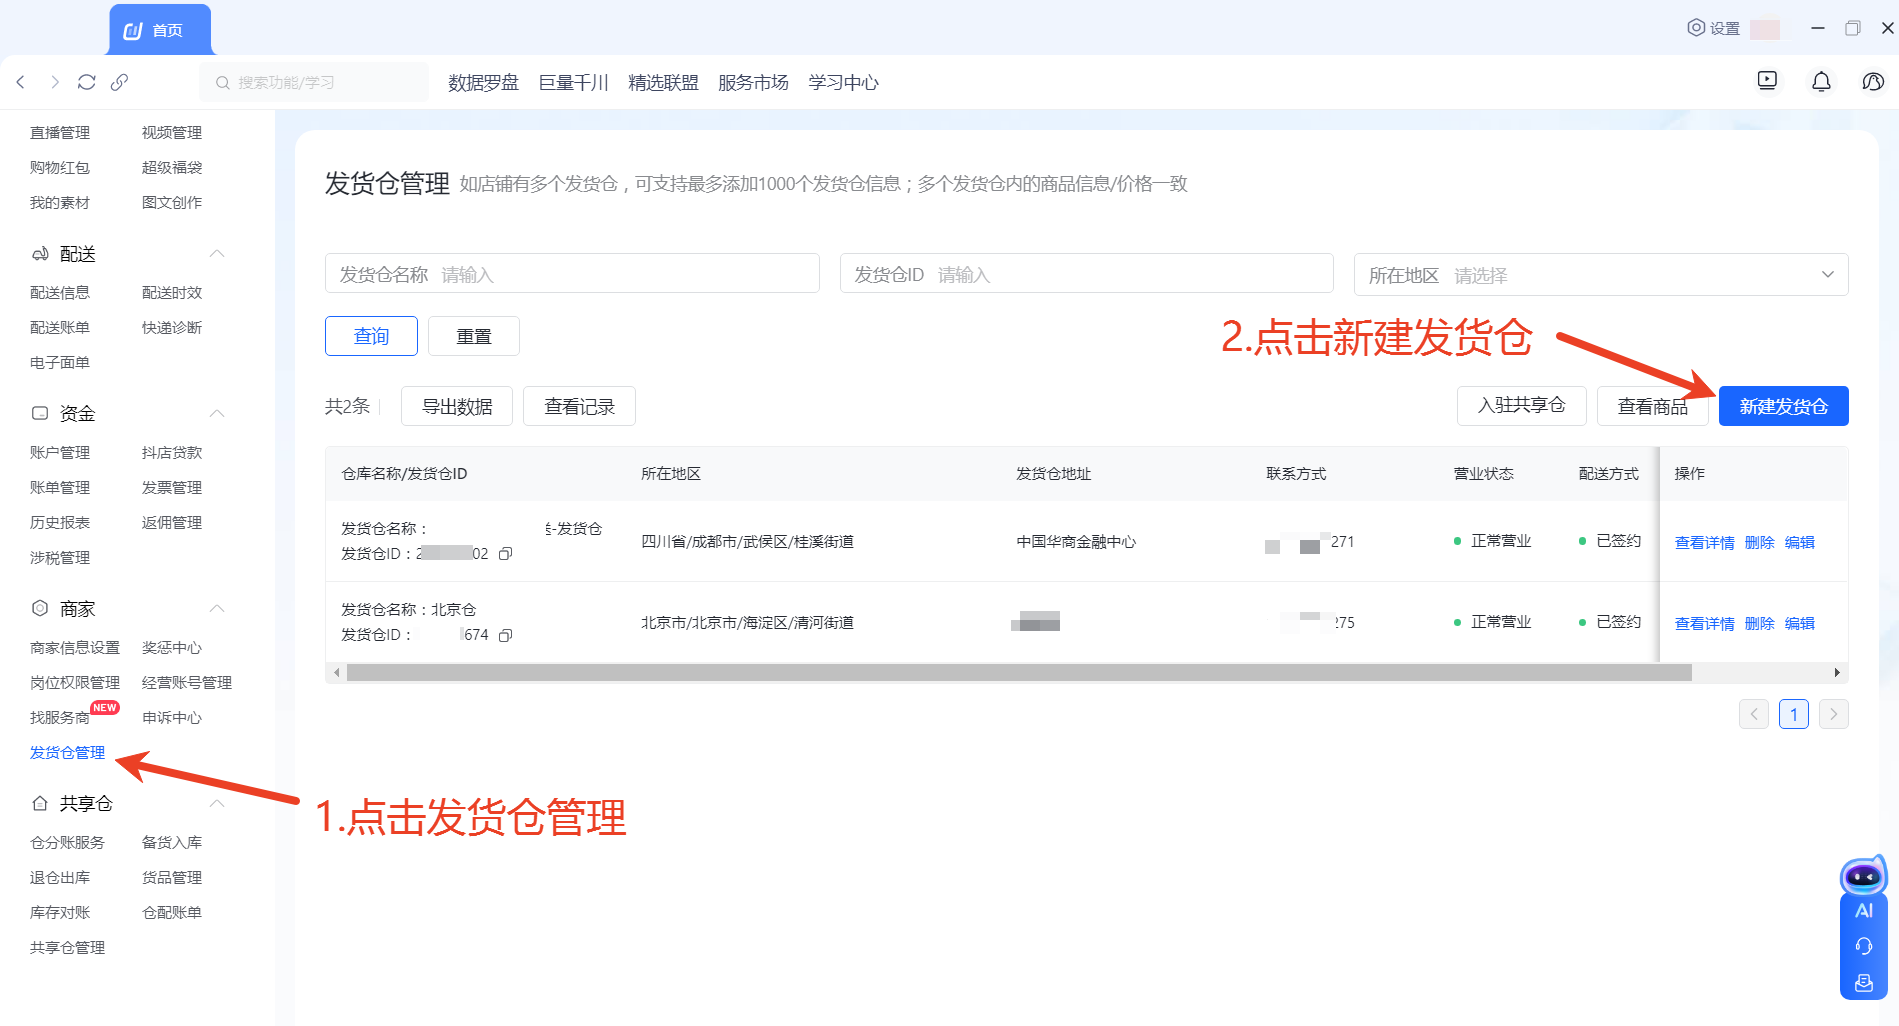The image size is (1899, 1026).
Task: Open the AI assistant robot icon
Action: pyautogui.click(x=1863, y=878)
